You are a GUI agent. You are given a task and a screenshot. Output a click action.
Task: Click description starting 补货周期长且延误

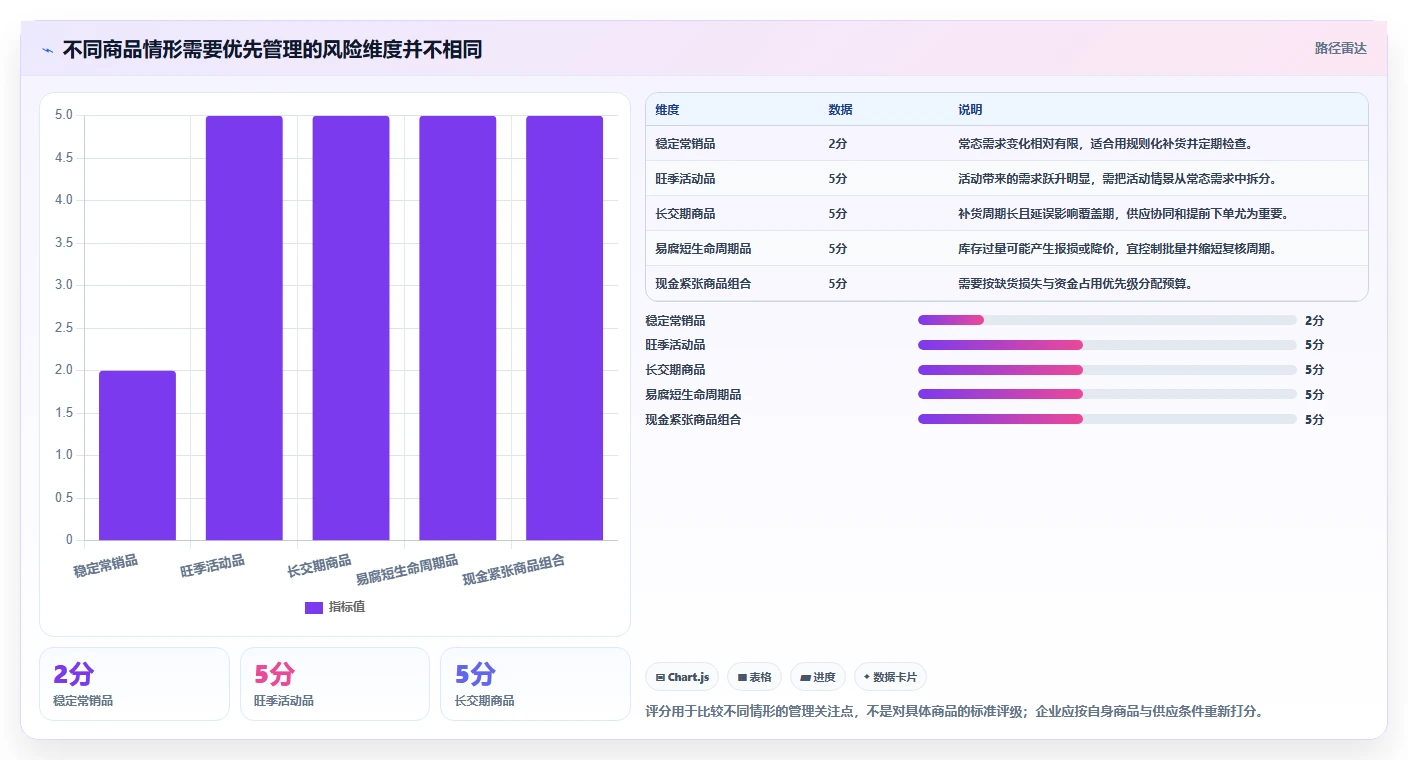click(x=1125, y=214)
